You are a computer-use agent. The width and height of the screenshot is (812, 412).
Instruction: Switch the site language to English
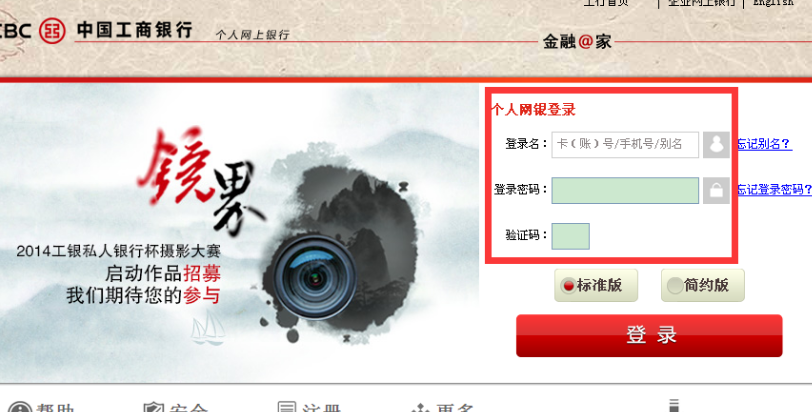[x=773, y=3]
